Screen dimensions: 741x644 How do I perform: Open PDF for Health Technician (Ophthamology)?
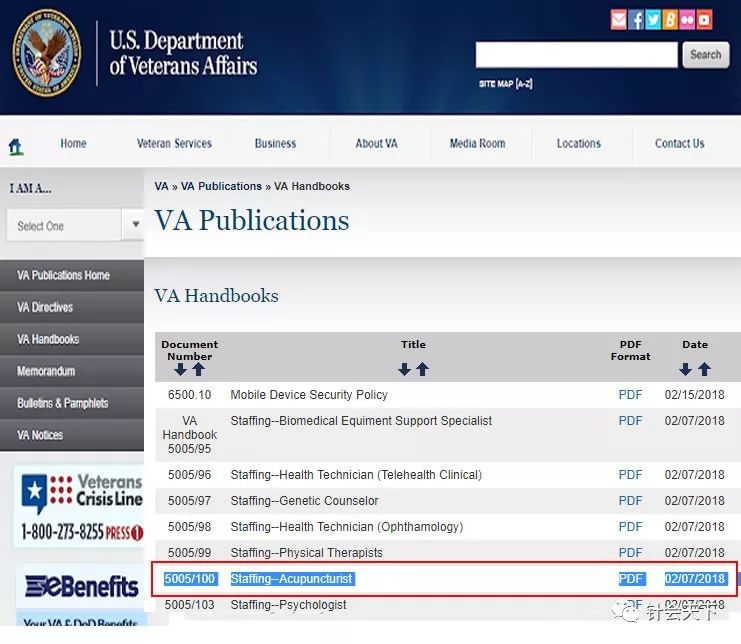tap(630, 526)
